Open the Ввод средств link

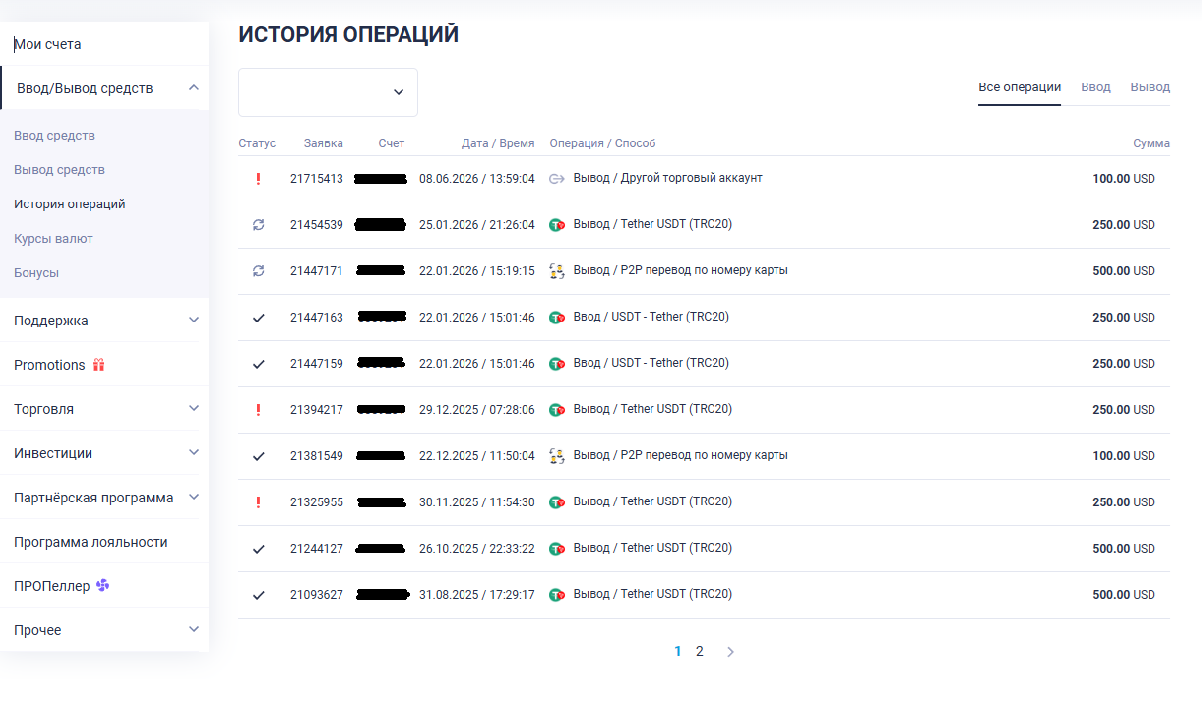(54, 135)
